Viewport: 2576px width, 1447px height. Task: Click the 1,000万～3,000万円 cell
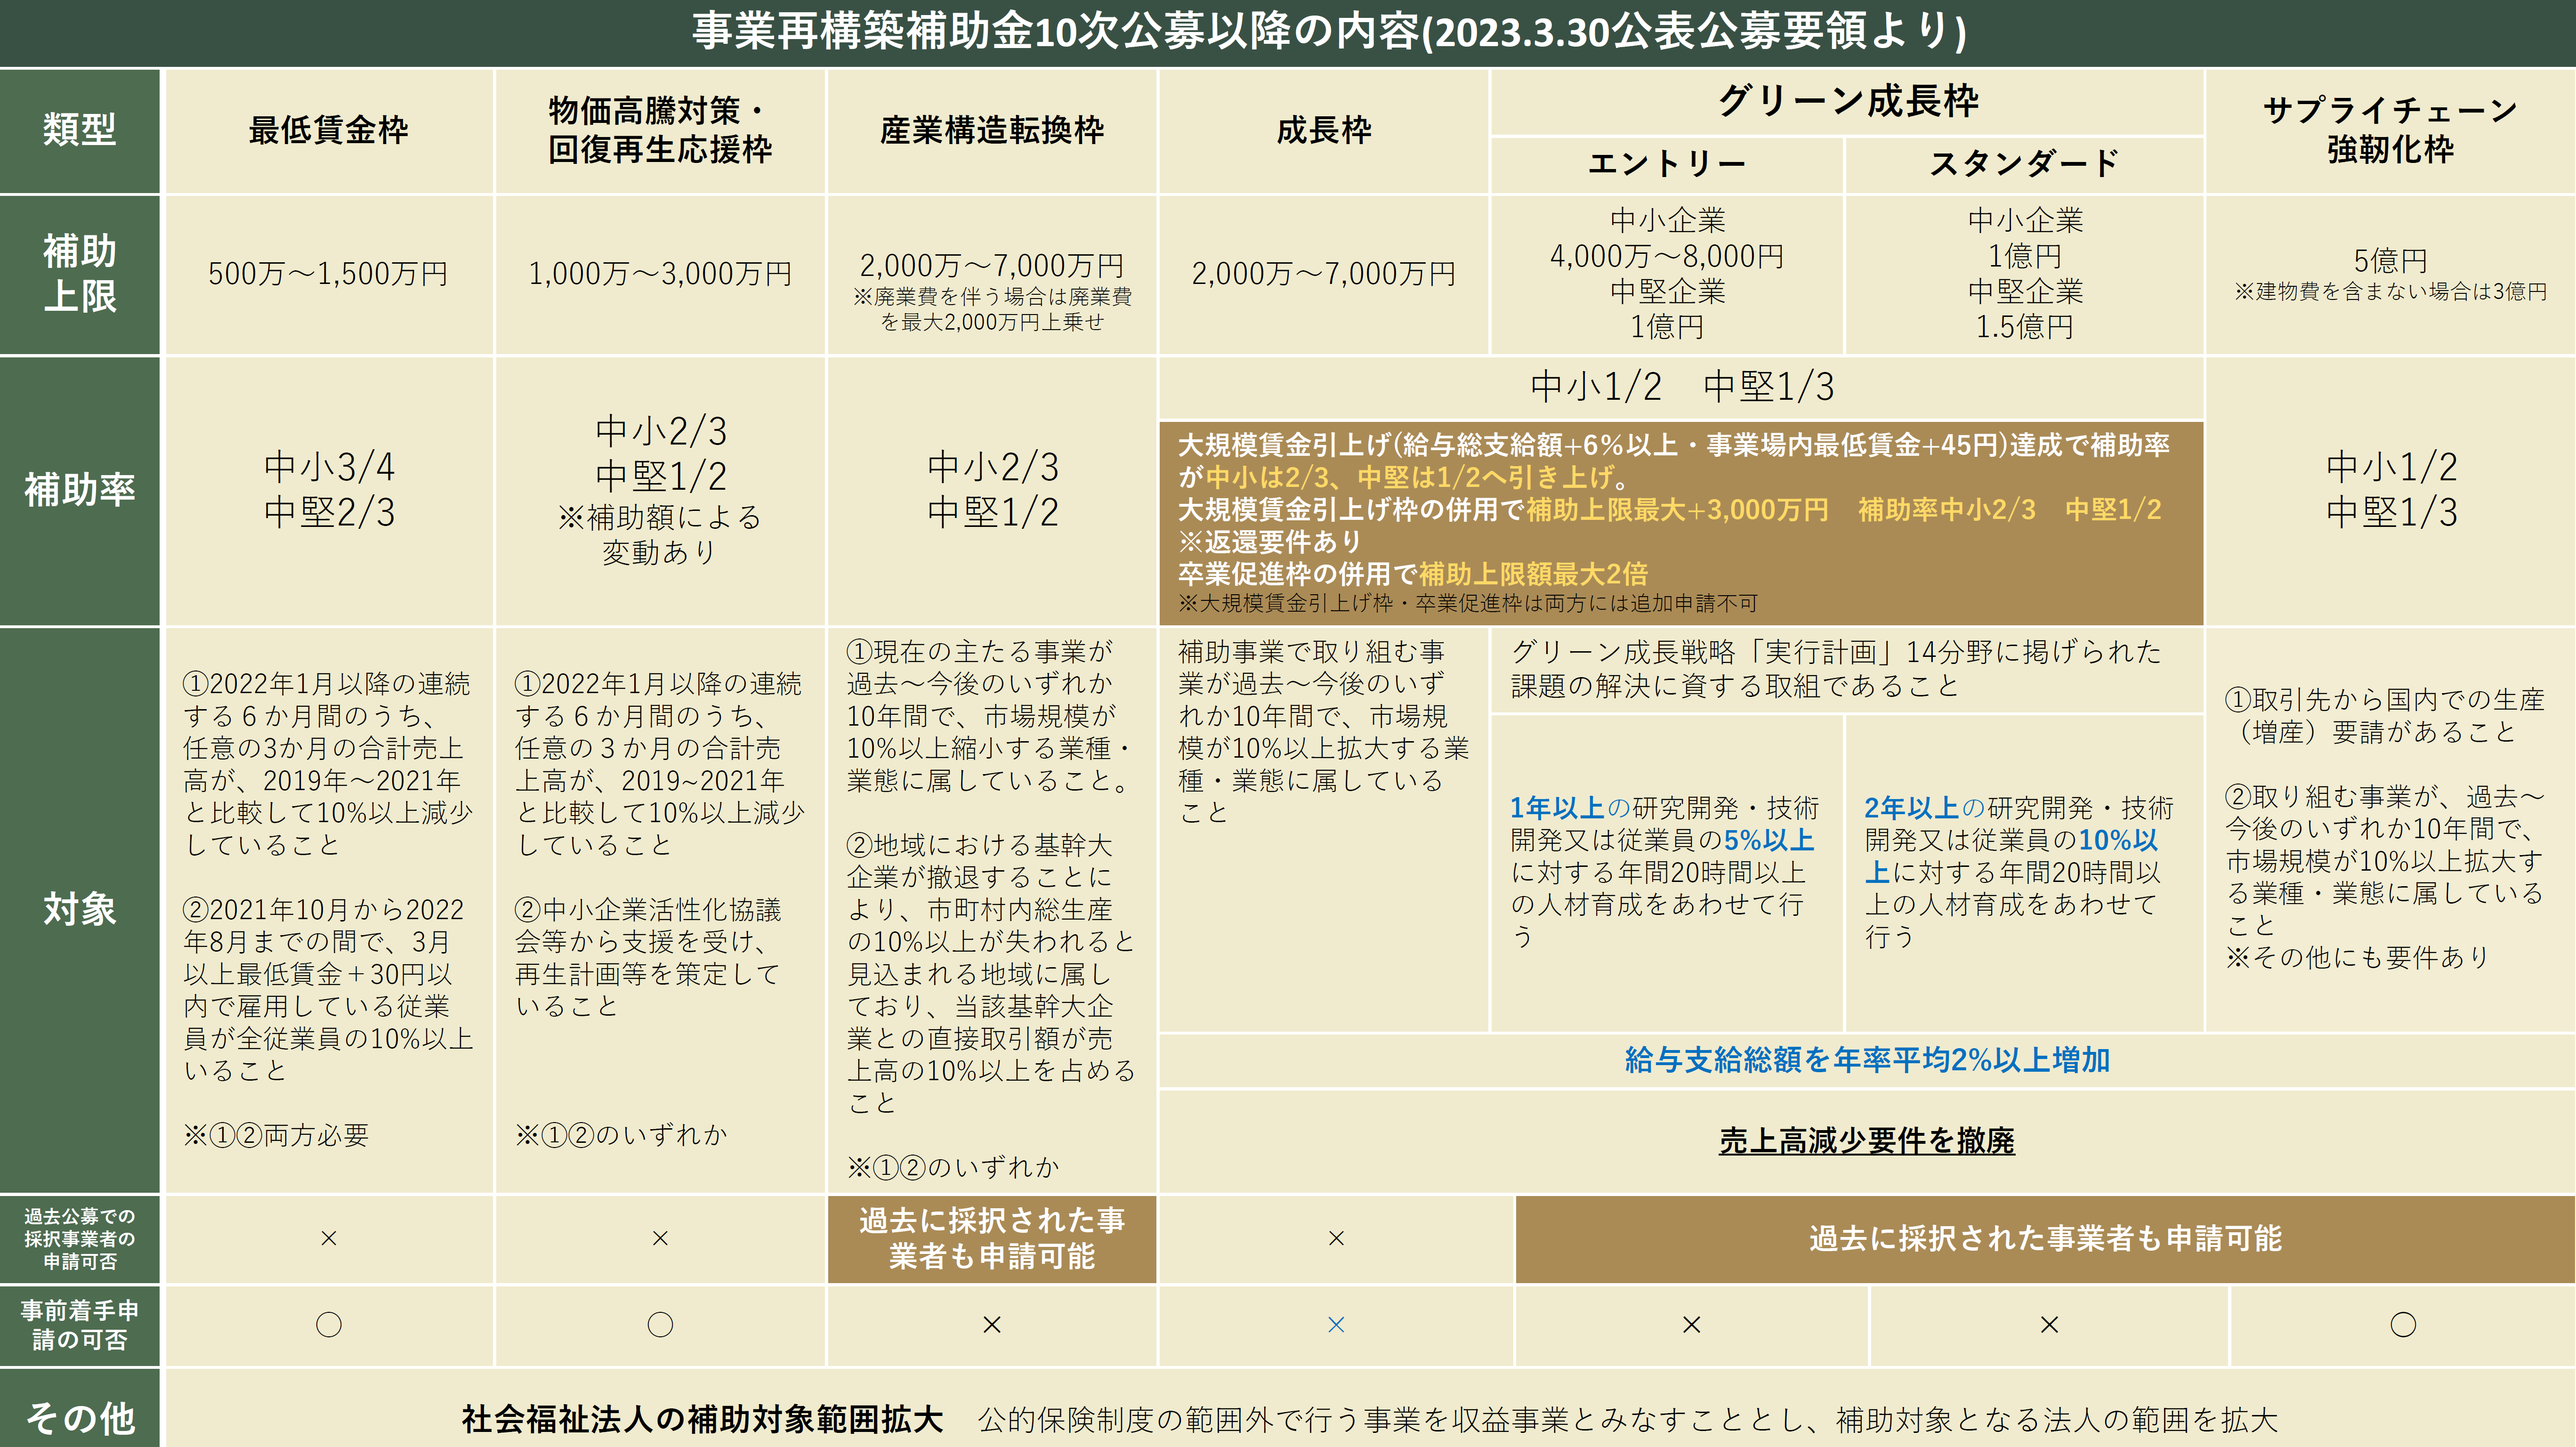click(x=660, y=274)
